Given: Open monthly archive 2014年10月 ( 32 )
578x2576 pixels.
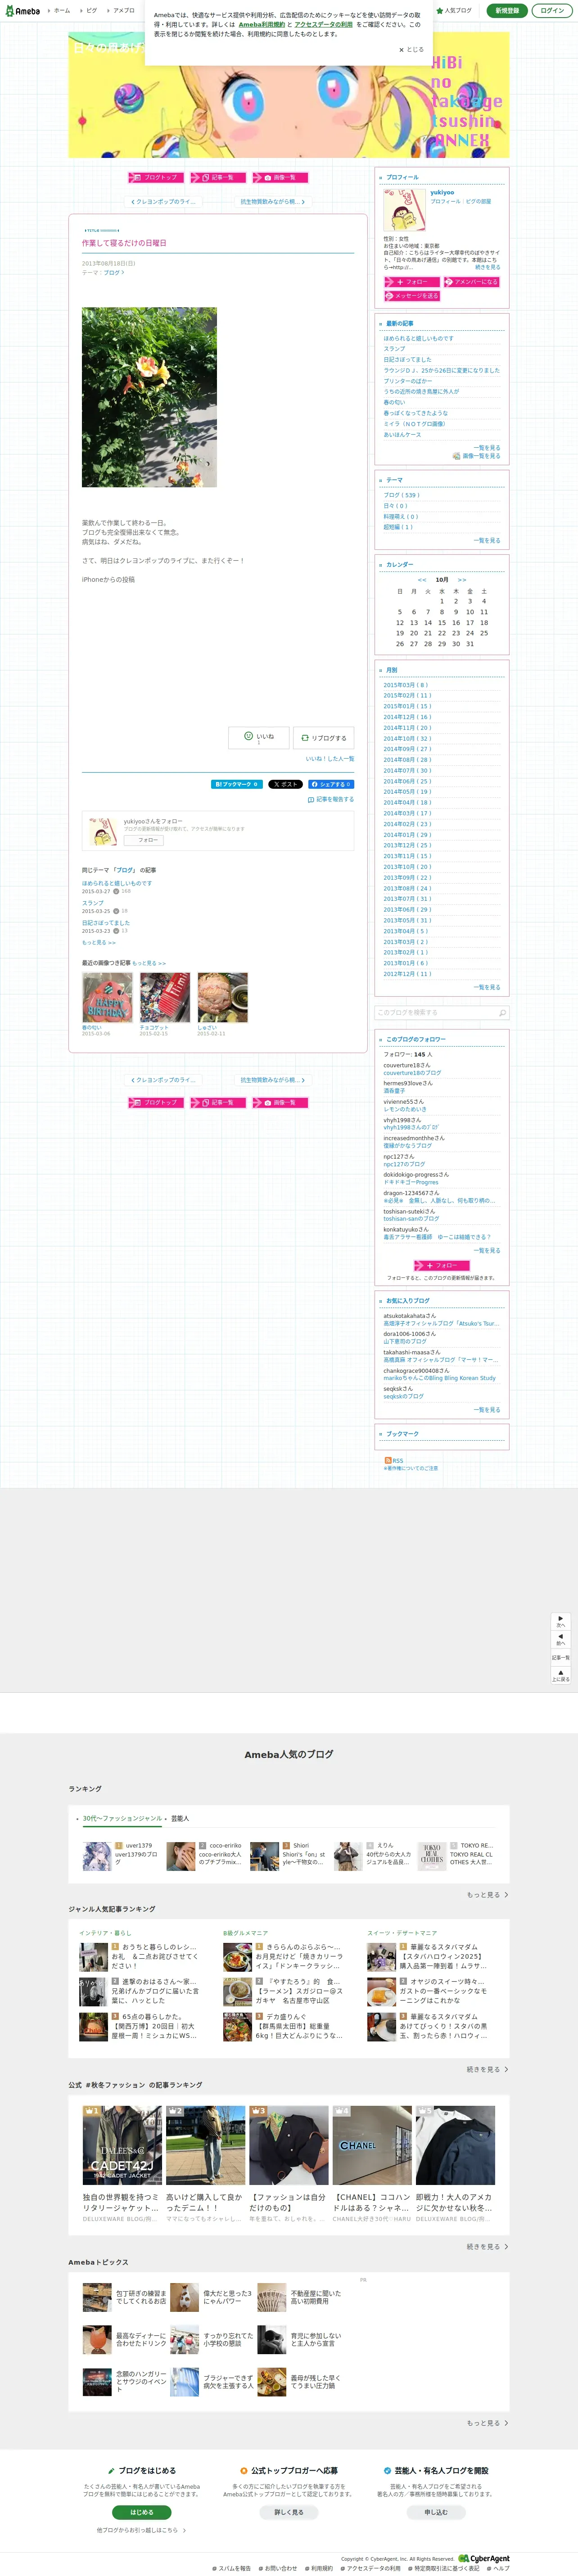Looking at the screenshot, I should point(407,738).
